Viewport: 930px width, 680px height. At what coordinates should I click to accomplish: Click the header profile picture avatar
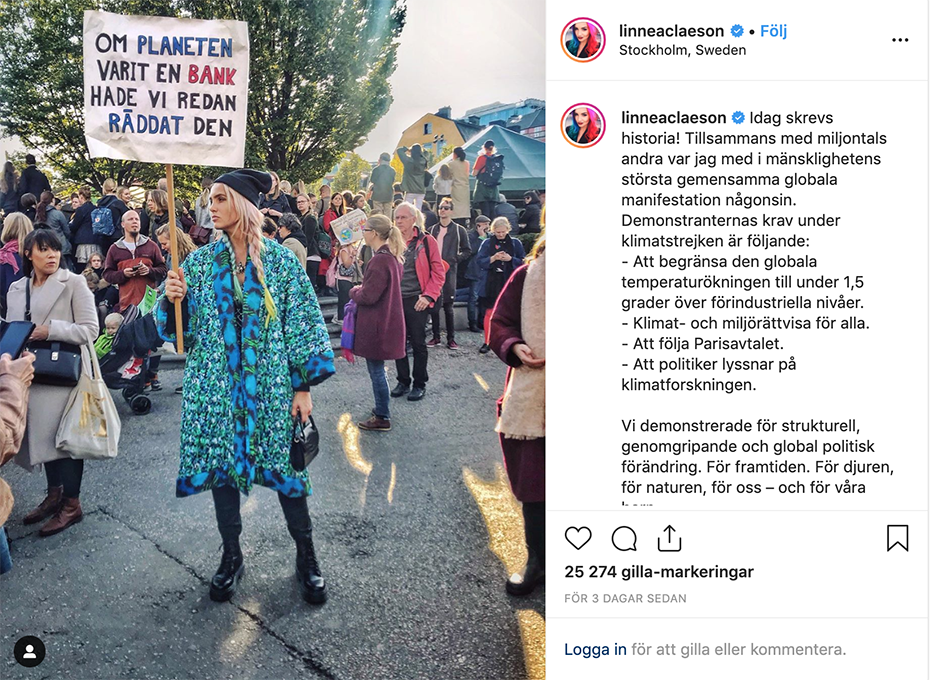pos(583,40)
